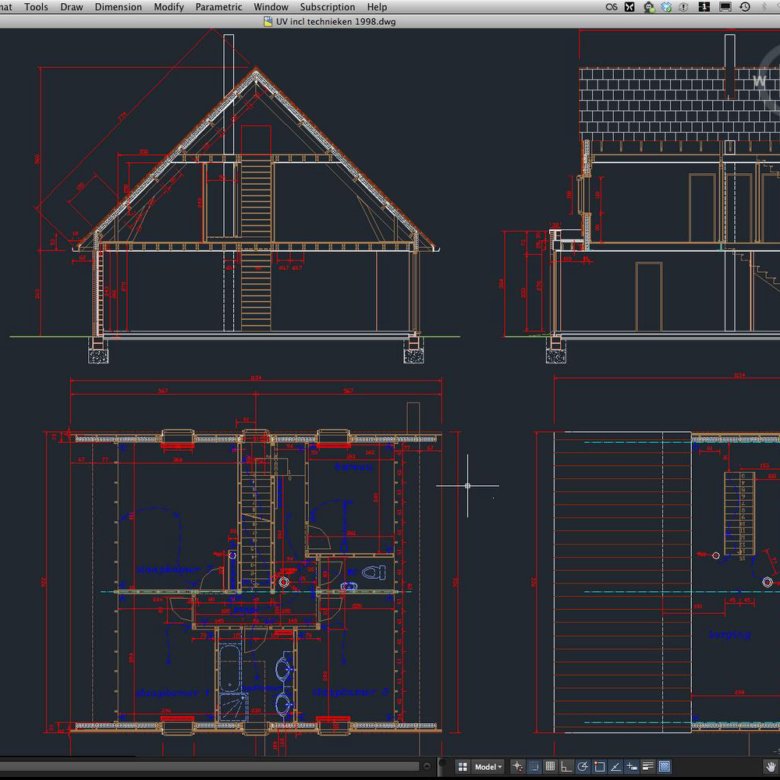Click the ortho mode icon

tap(566, 767)
